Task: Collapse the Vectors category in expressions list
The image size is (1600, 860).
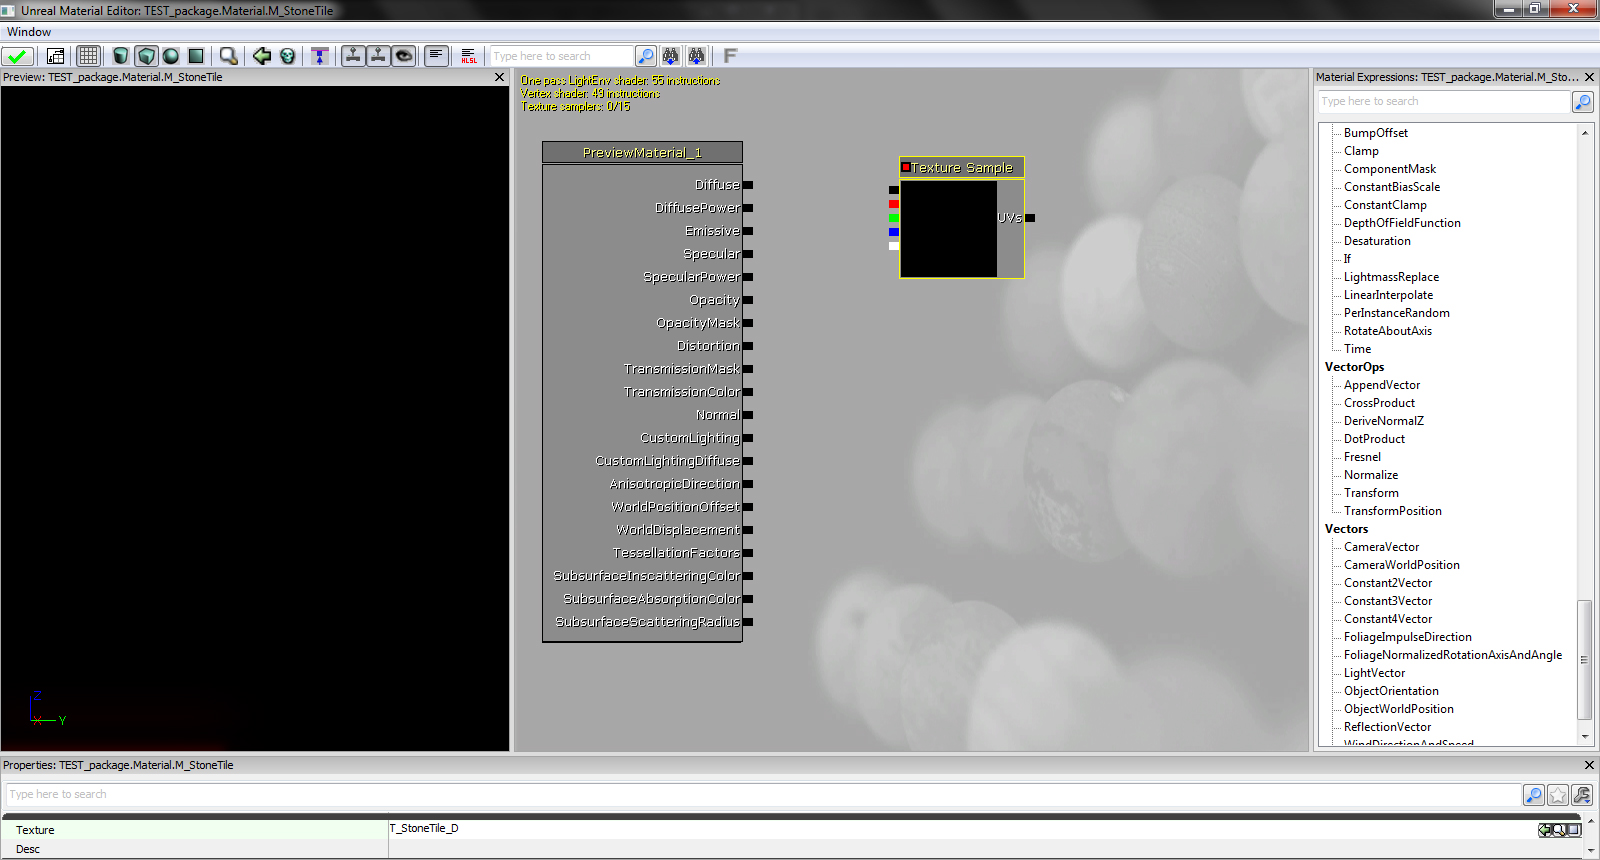Action: [1346, 529]
